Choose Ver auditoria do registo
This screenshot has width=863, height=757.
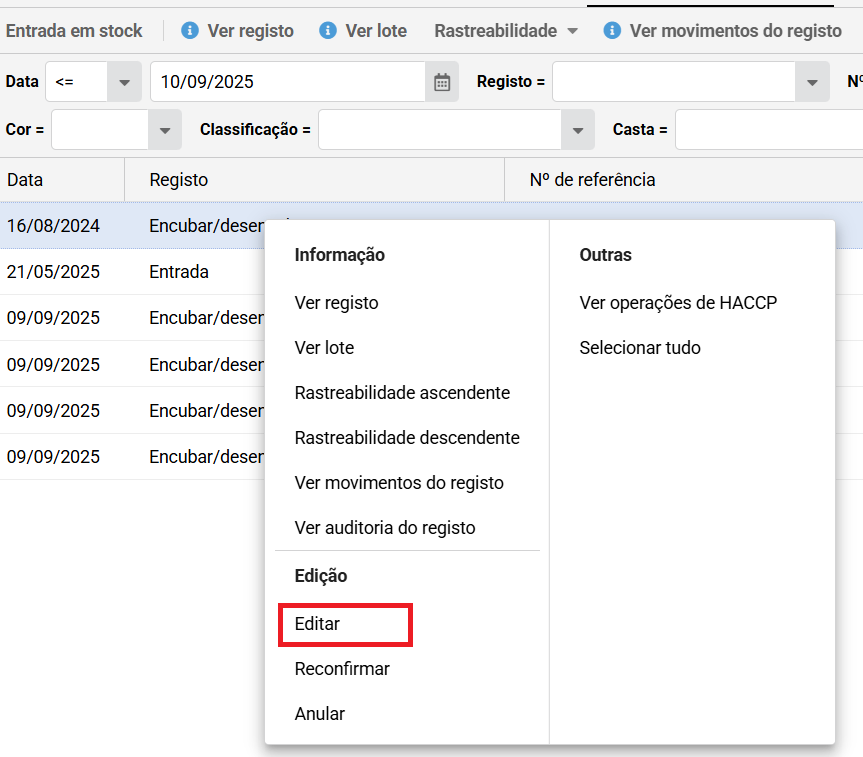(x=385, y=528)
